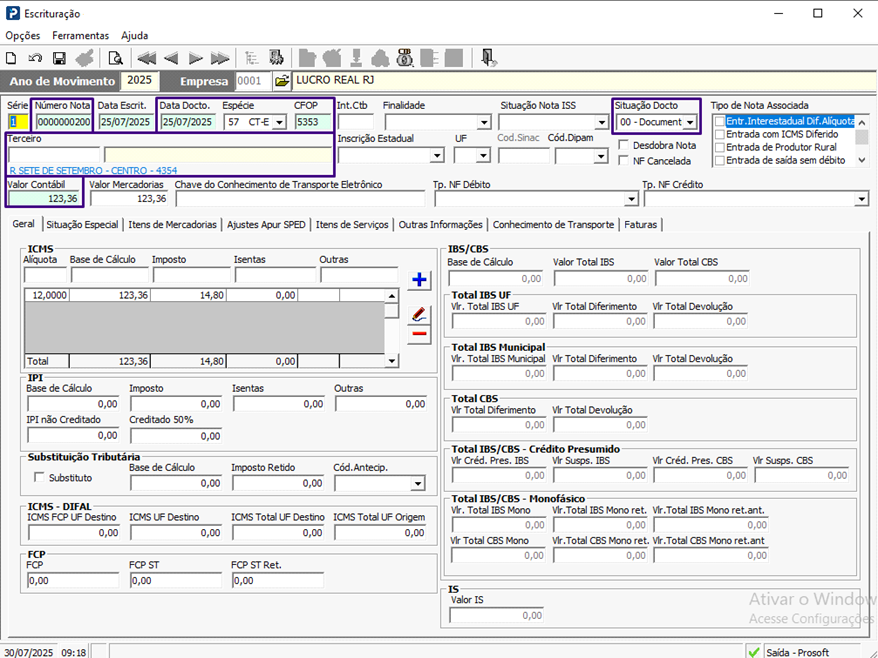Expand the Situação Docto dropdown
Image resolution: width=878 pixels, height=658 pixels.
pyautogui.click(x=689, y=123)
